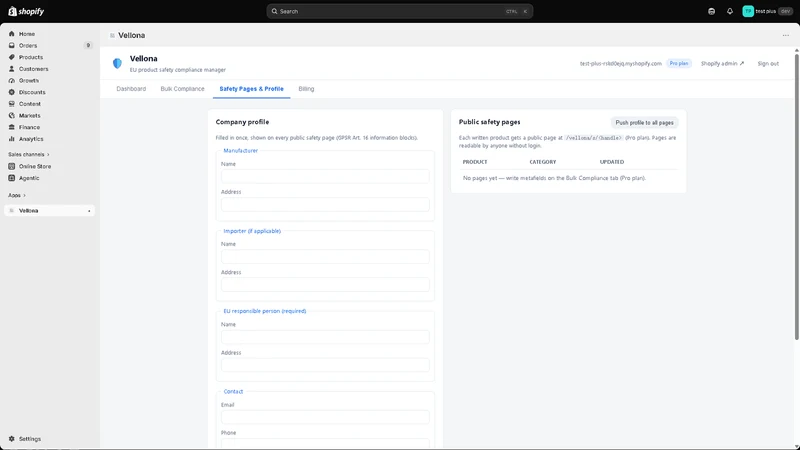Switch to the Bulk Compliance tab
This screenshot has height=450, width=800.
click(x=182, y=89)
